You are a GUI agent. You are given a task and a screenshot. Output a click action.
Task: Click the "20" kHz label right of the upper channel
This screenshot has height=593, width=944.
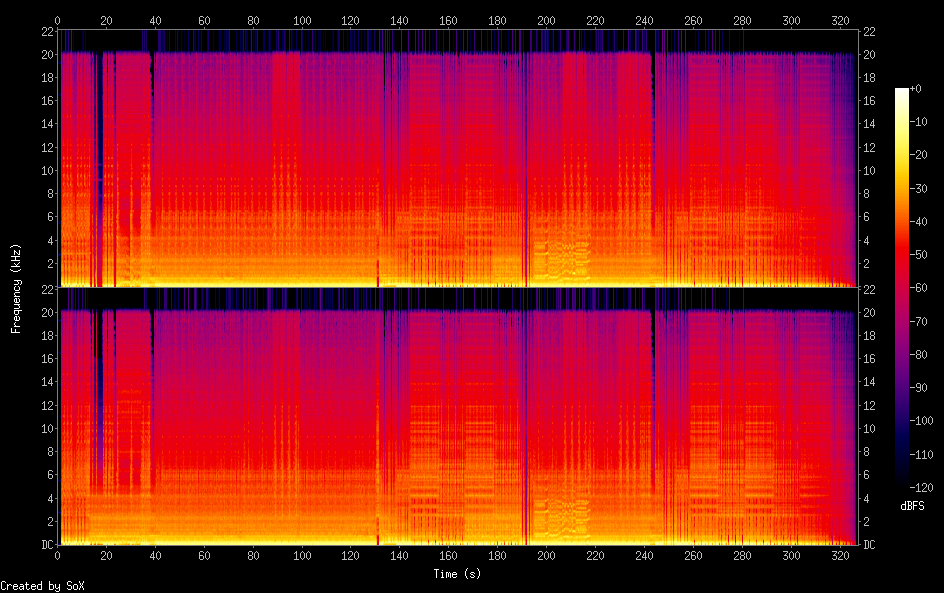(x=869, y=54)
